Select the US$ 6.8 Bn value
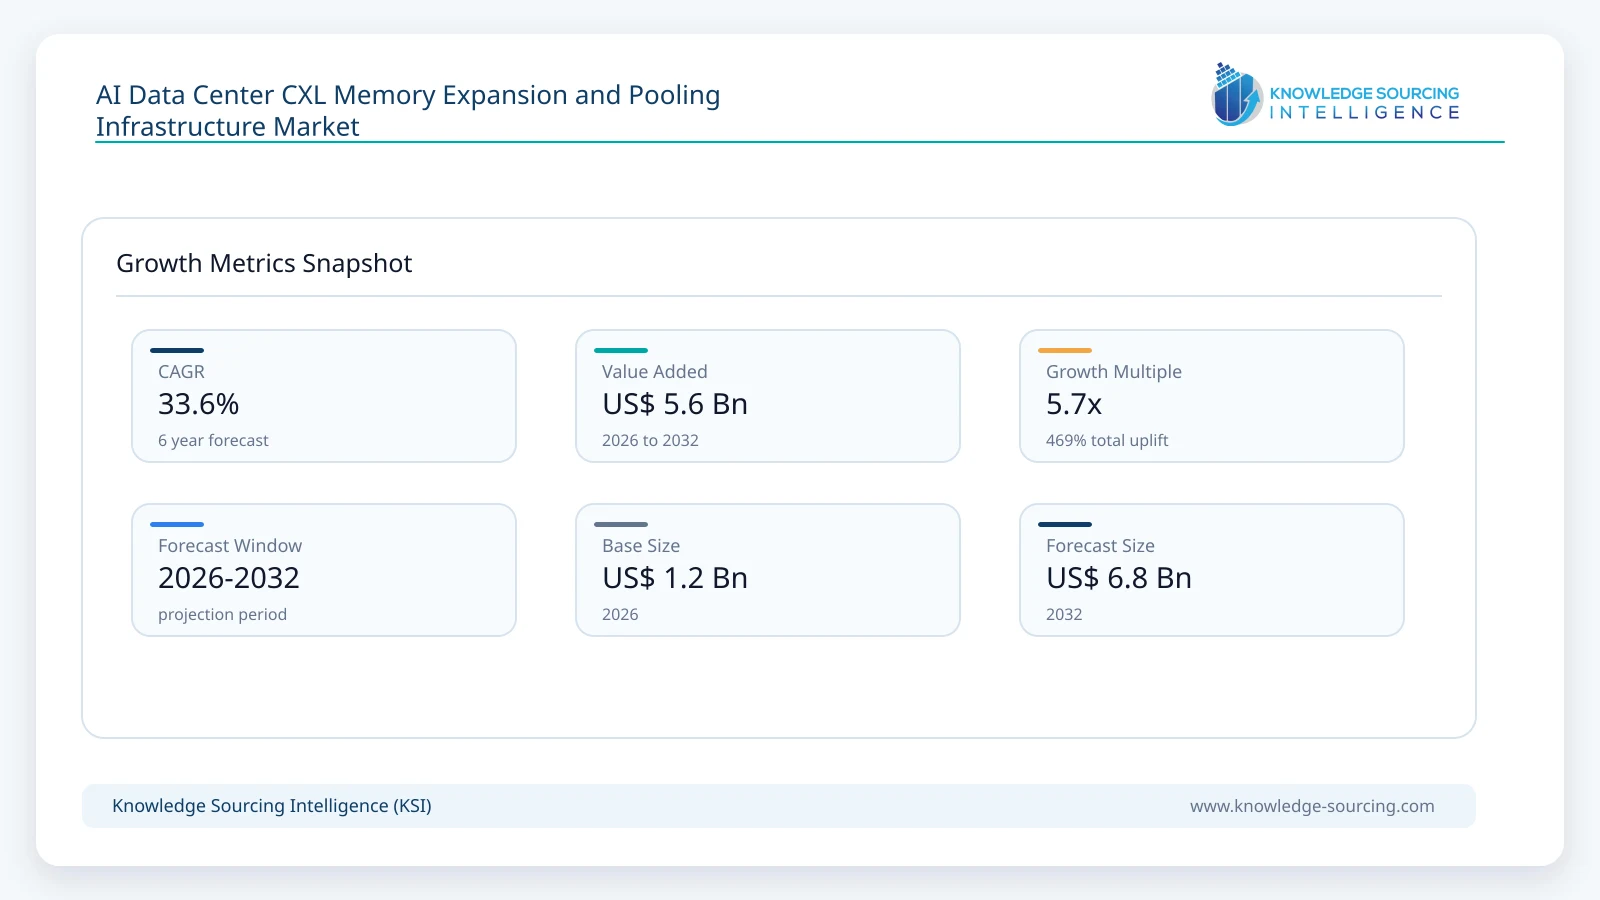The height and width of the screenshot is (900, 1600). click(x=1119, y=578)
